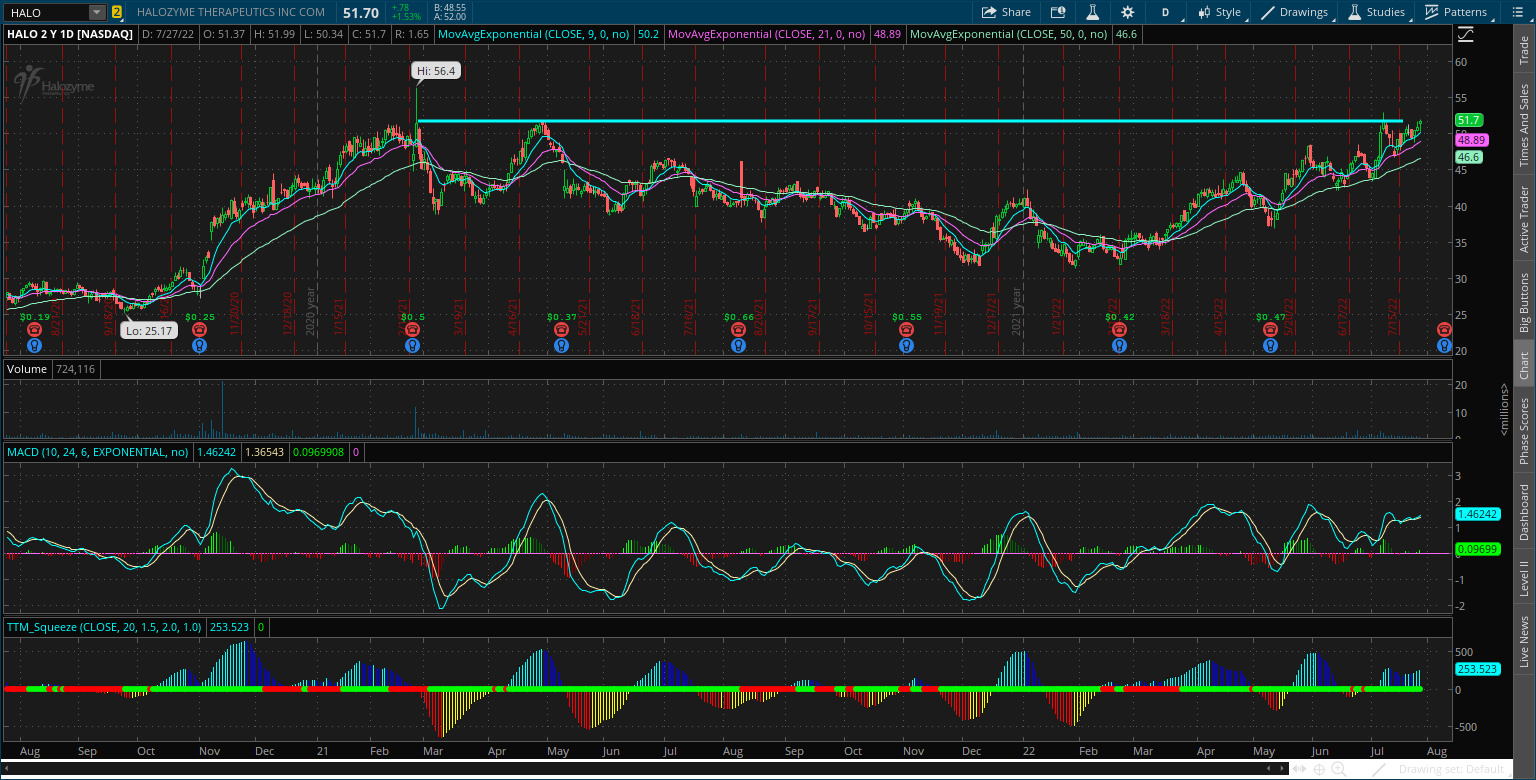Open the Drawings dropdown
The width and height of the screenshot is (1536, 780).
(1296, 12)
